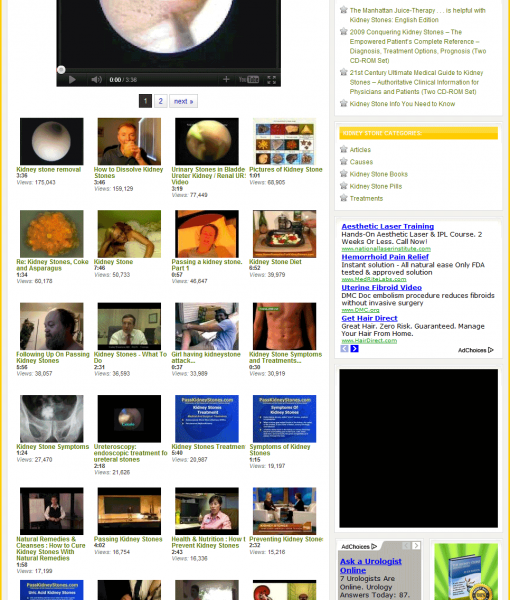Open the Kidney Stone 7:46 video thumbnail

129,233
